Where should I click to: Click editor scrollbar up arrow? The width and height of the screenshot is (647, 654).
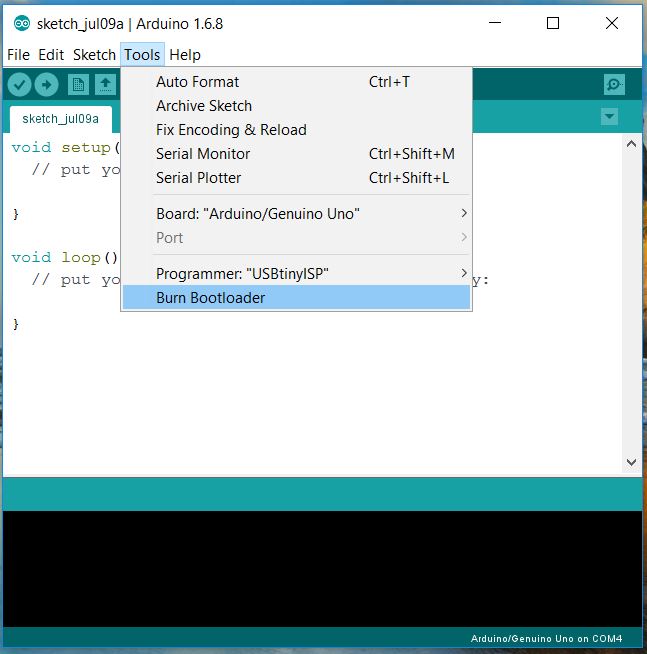[x=631, y=144]
